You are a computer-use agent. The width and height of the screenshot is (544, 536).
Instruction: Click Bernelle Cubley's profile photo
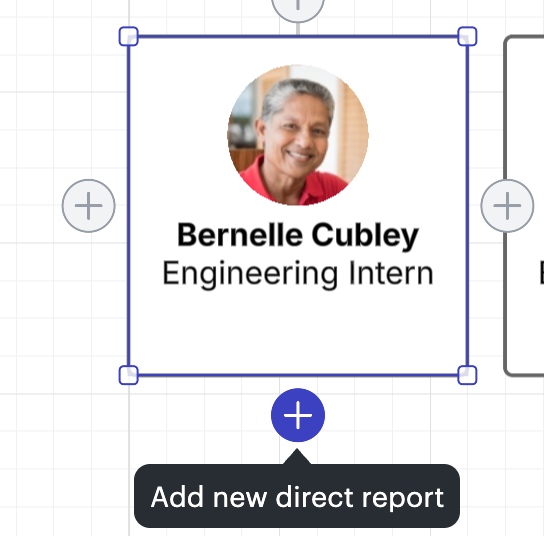click(x=298, y=135)
